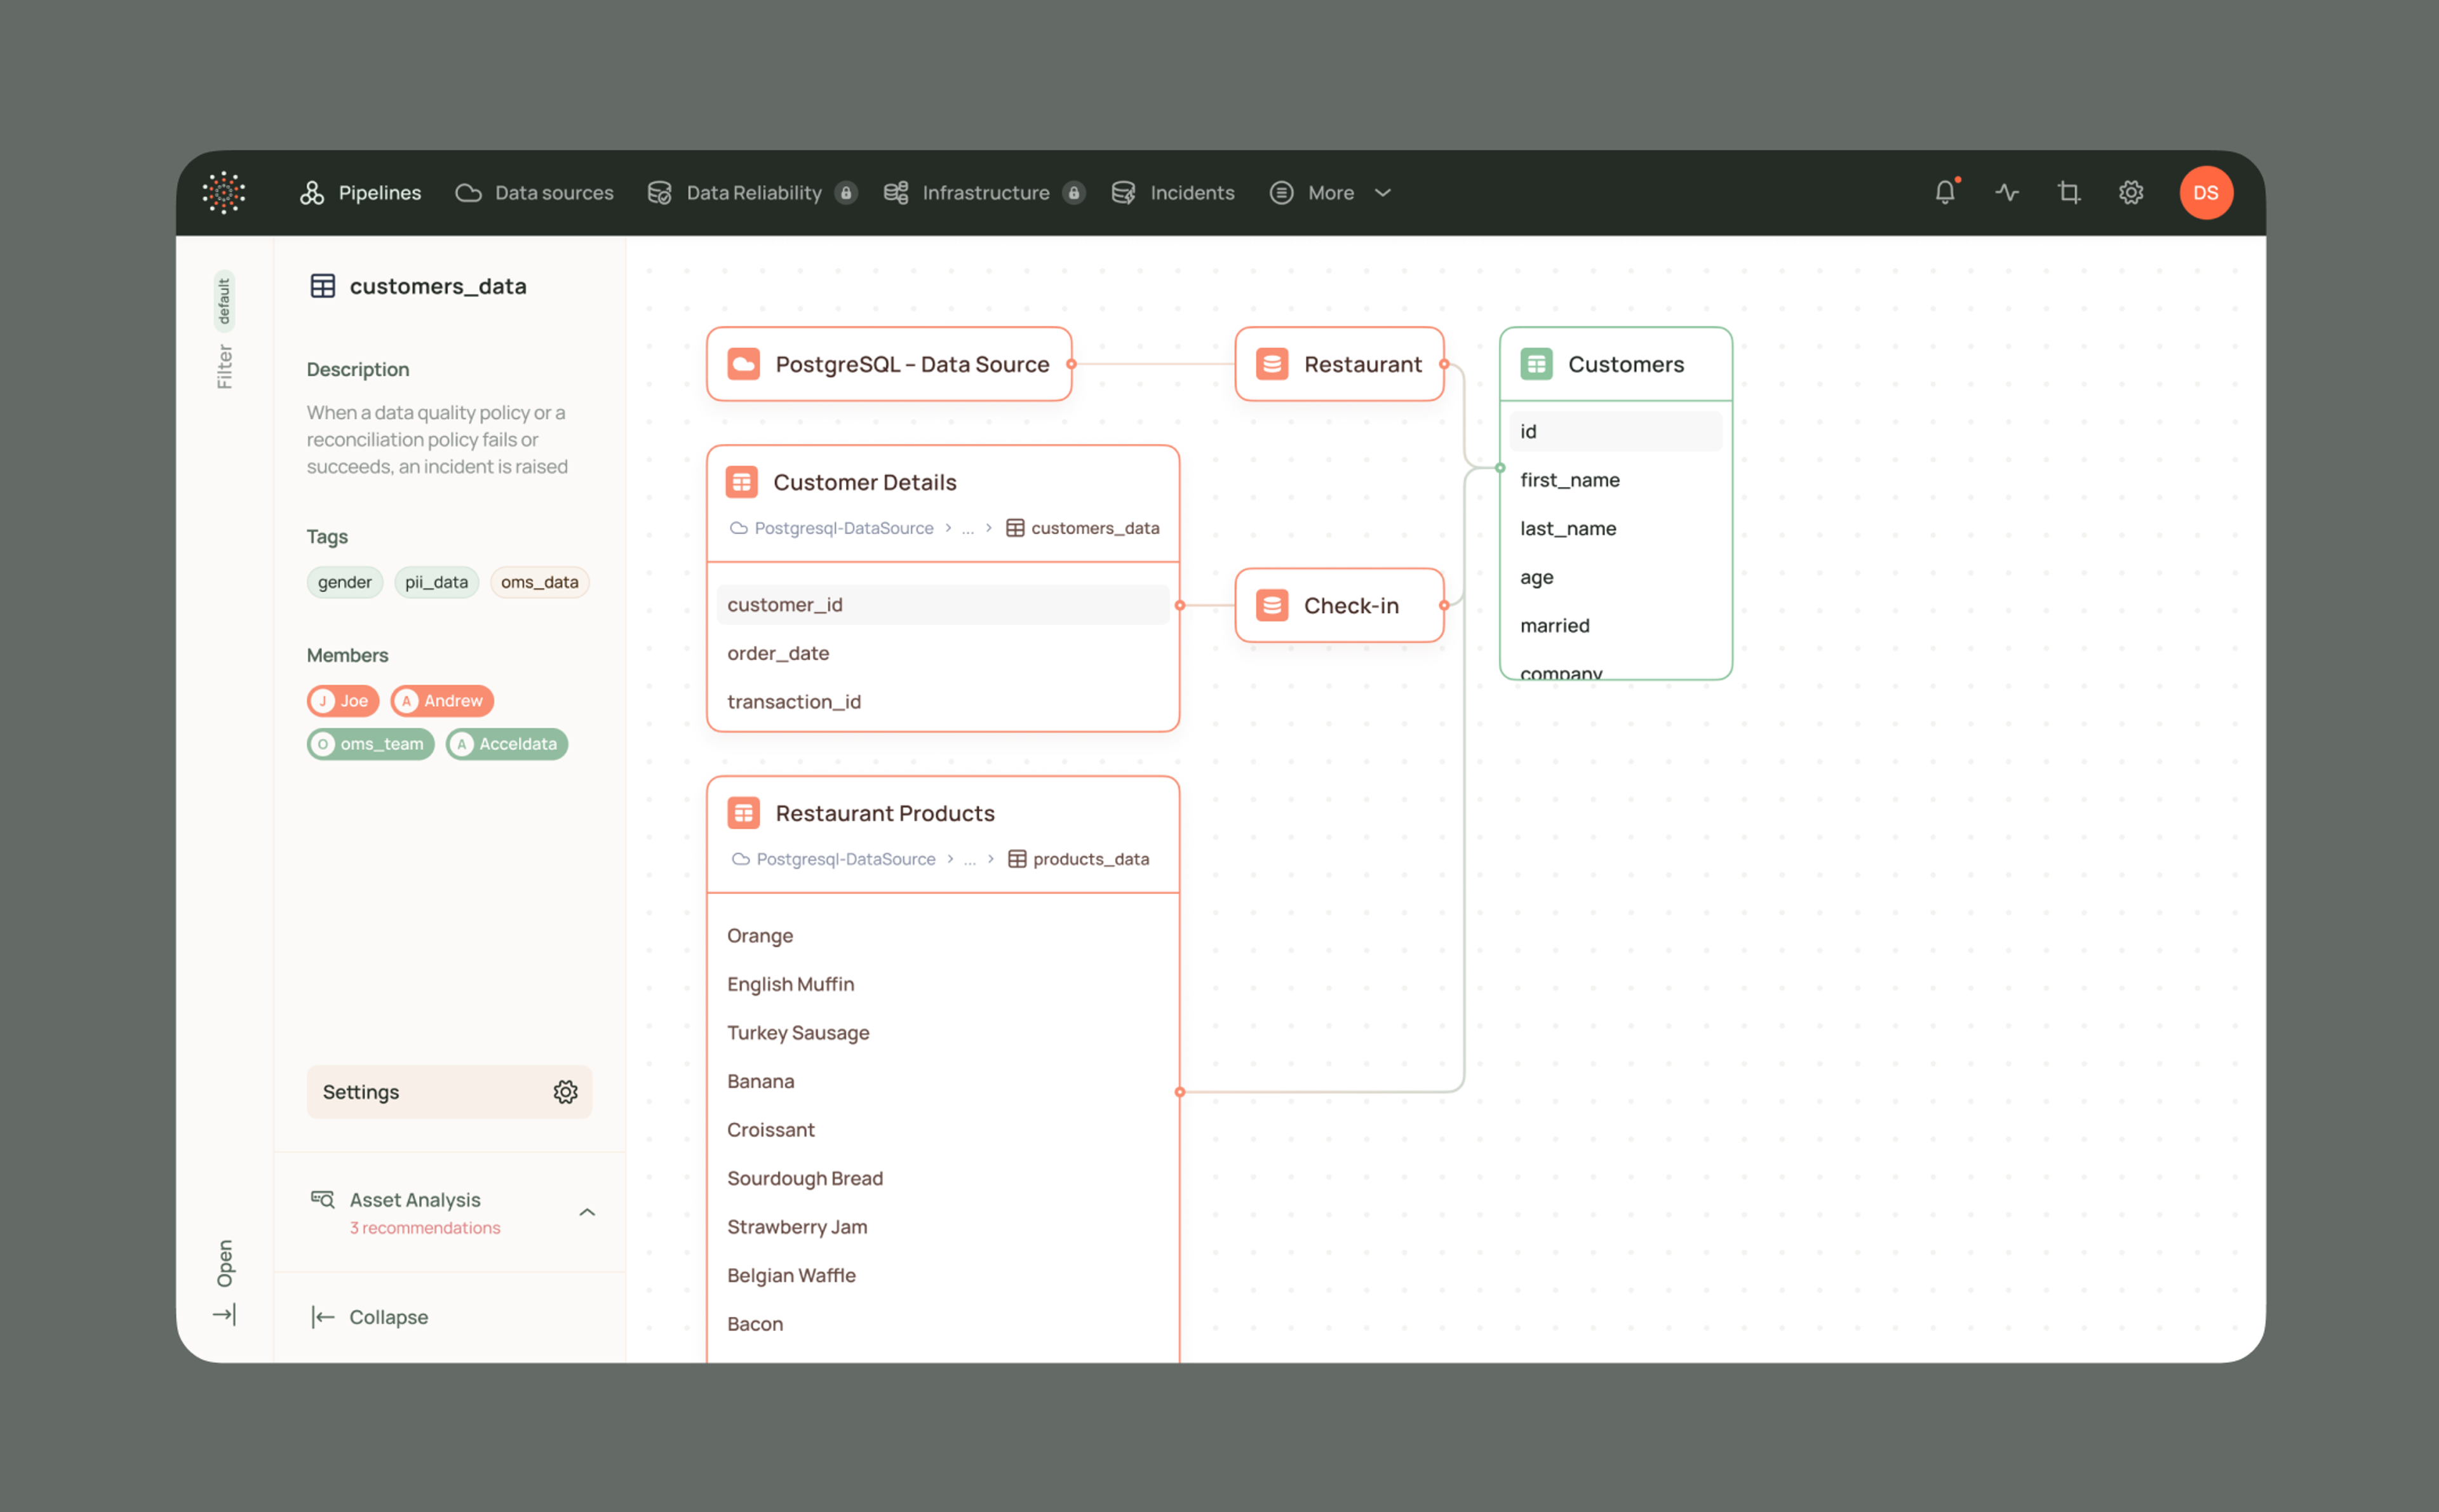
Task: Click the Acceldata logo icon
Action: (223, 193)
